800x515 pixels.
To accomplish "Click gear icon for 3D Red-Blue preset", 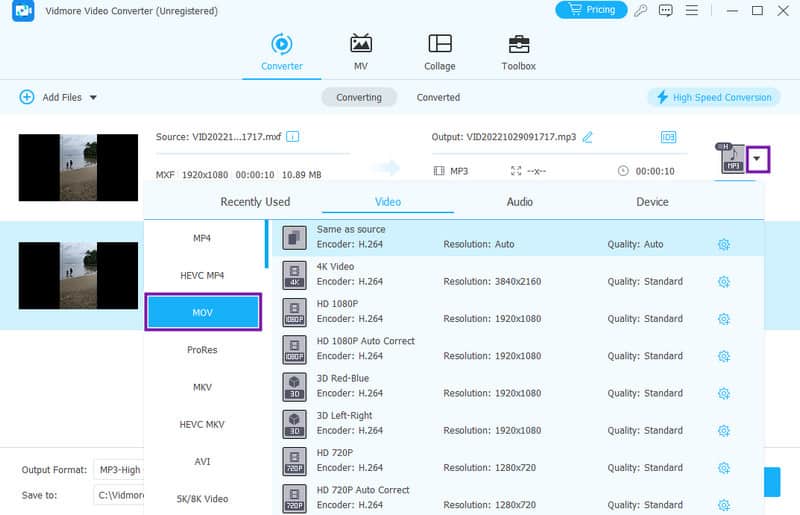I will point(724,393).
